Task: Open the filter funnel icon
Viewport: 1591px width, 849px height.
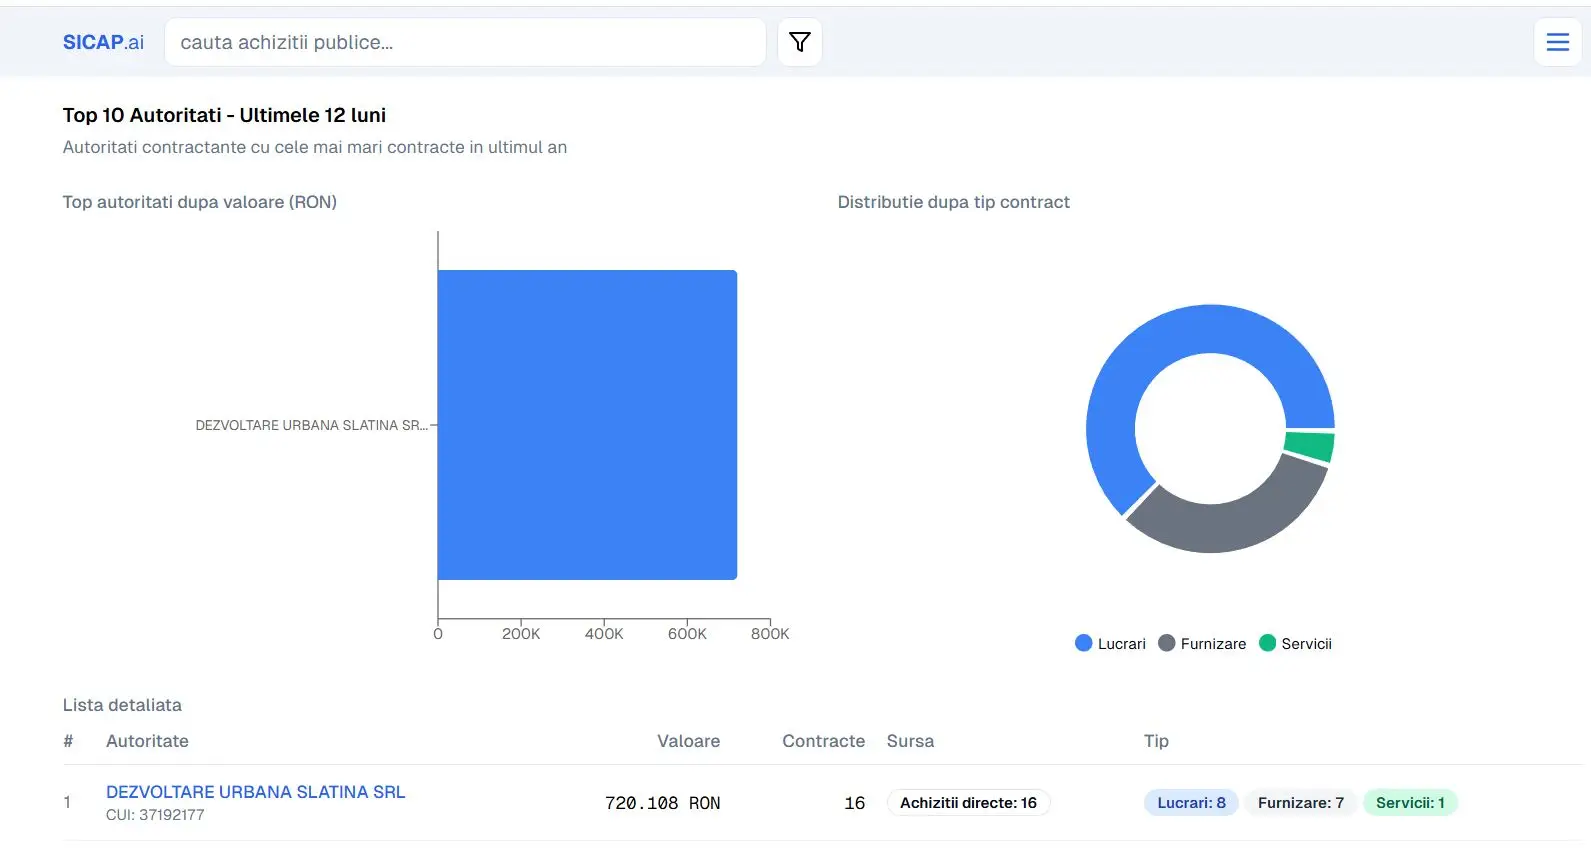Action: [799, 42]
